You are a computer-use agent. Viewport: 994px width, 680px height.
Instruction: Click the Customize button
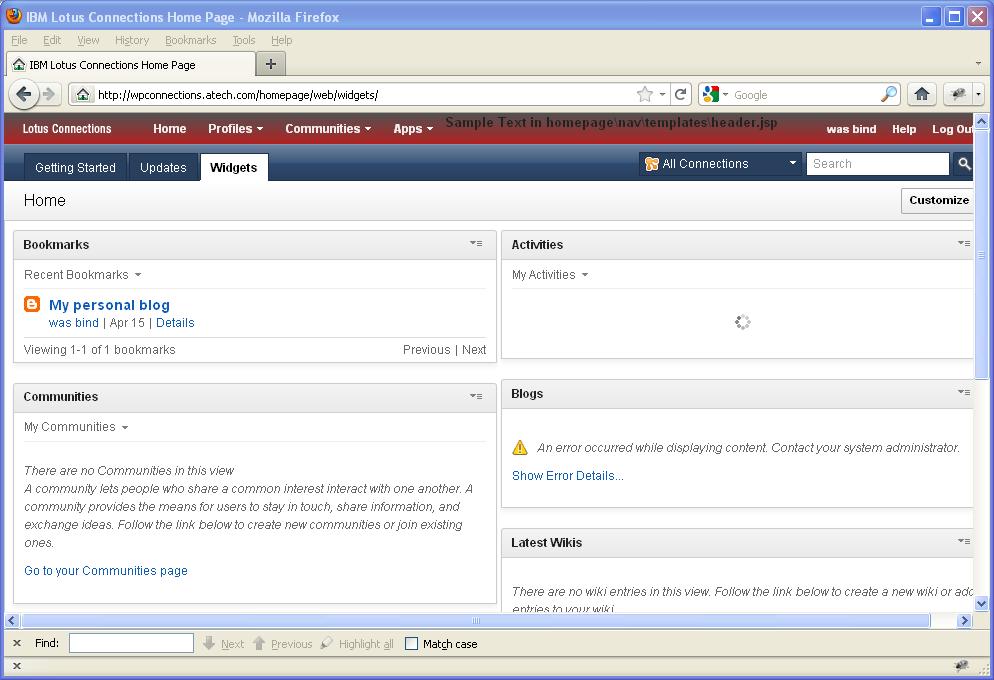[938, 200]
